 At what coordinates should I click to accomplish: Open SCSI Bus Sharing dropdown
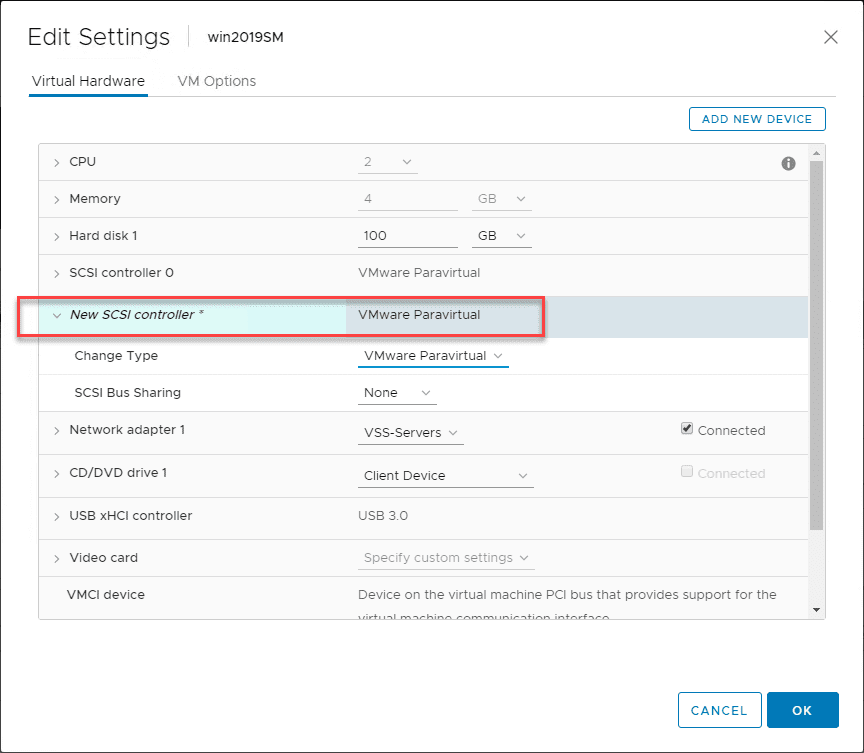click(x=397, y=393)
